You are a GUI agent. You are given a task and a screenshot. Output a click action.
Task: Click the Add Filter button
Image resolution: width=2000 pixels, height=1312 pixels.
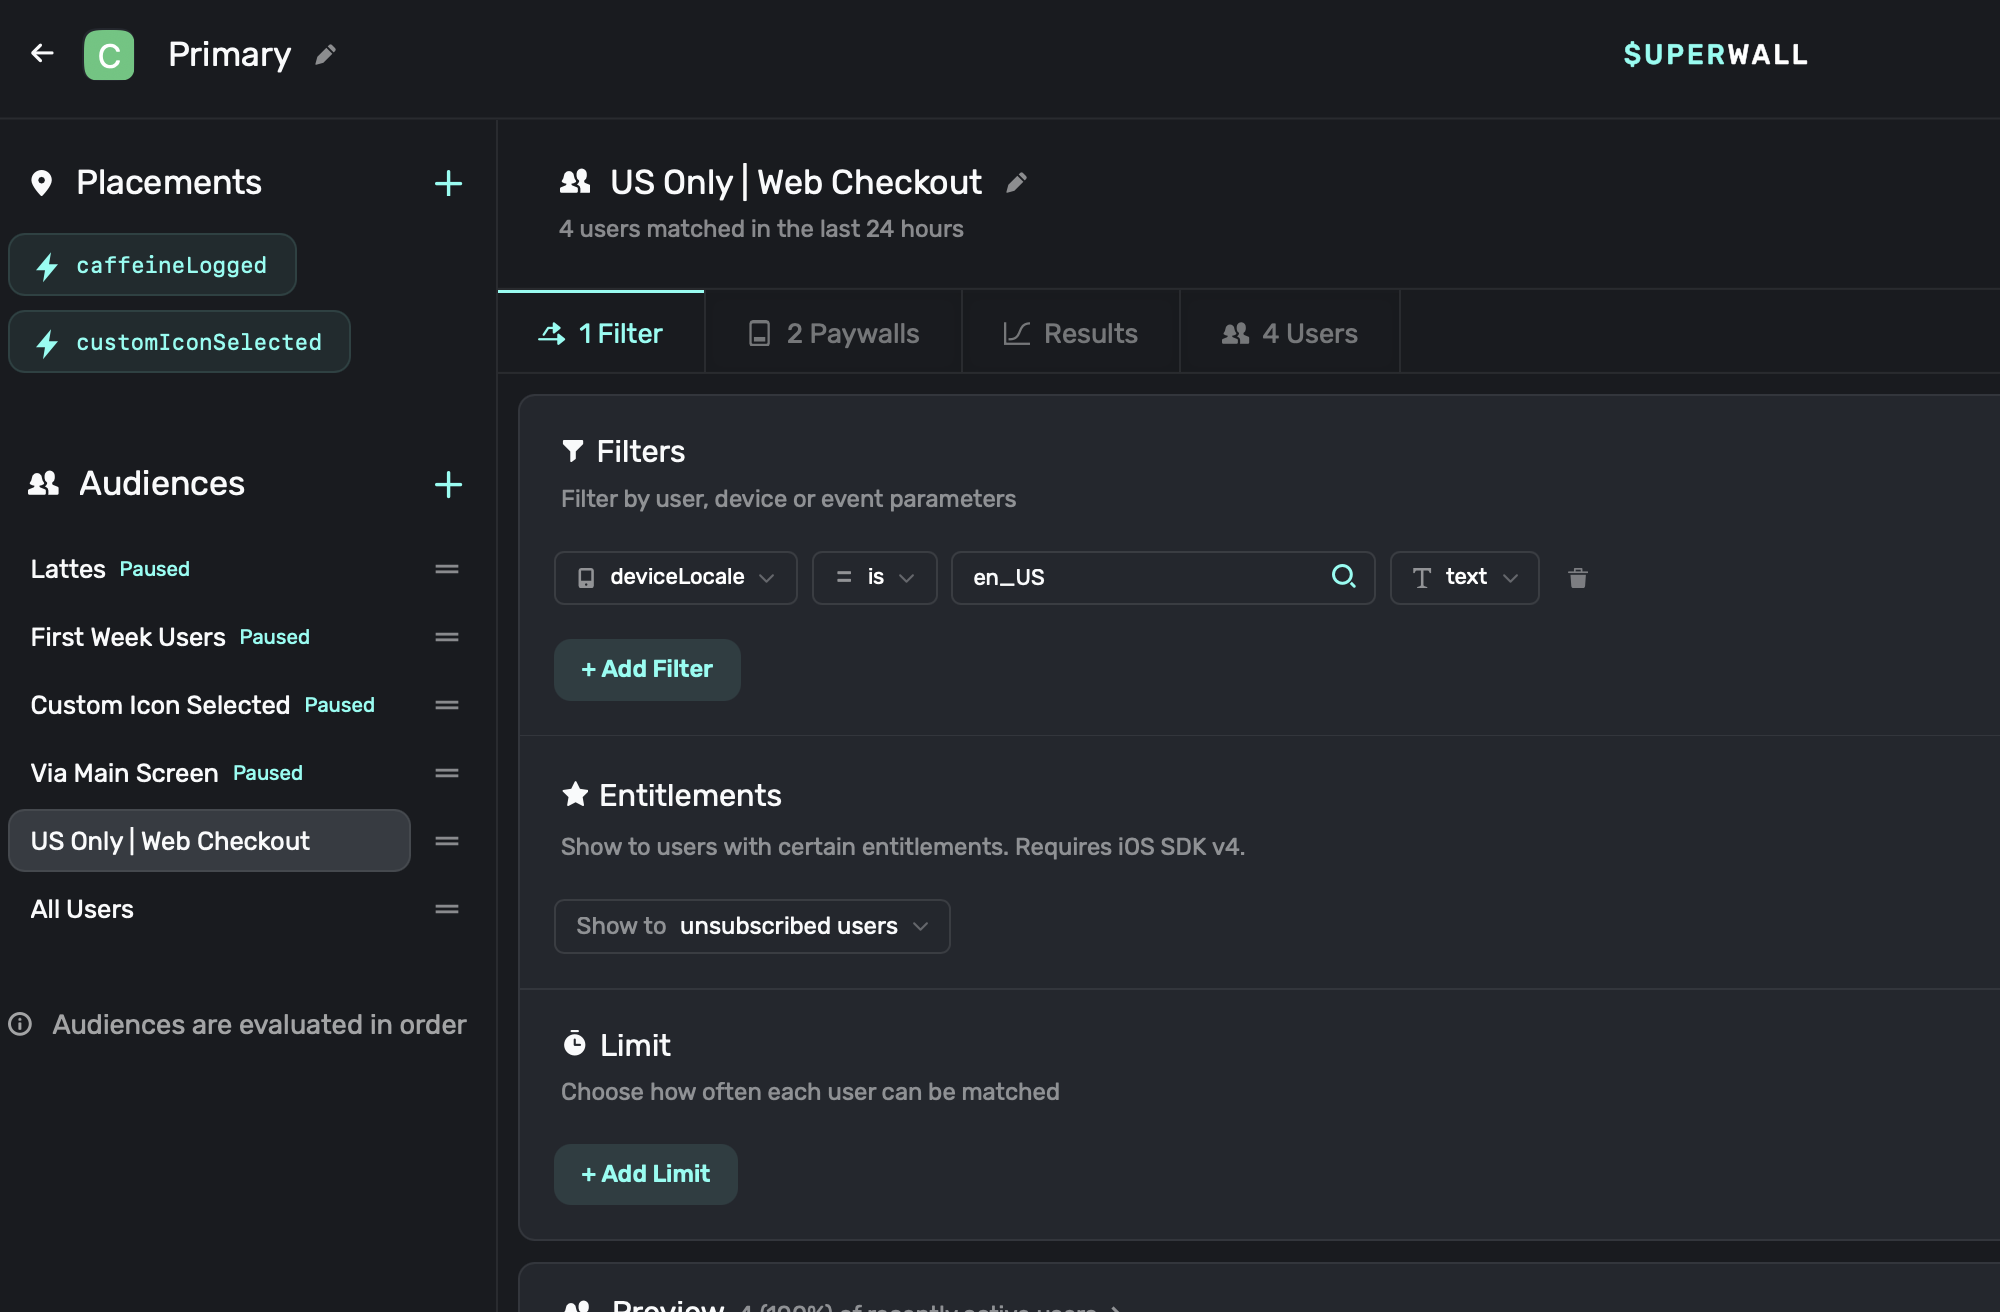[x=647, y=669]
